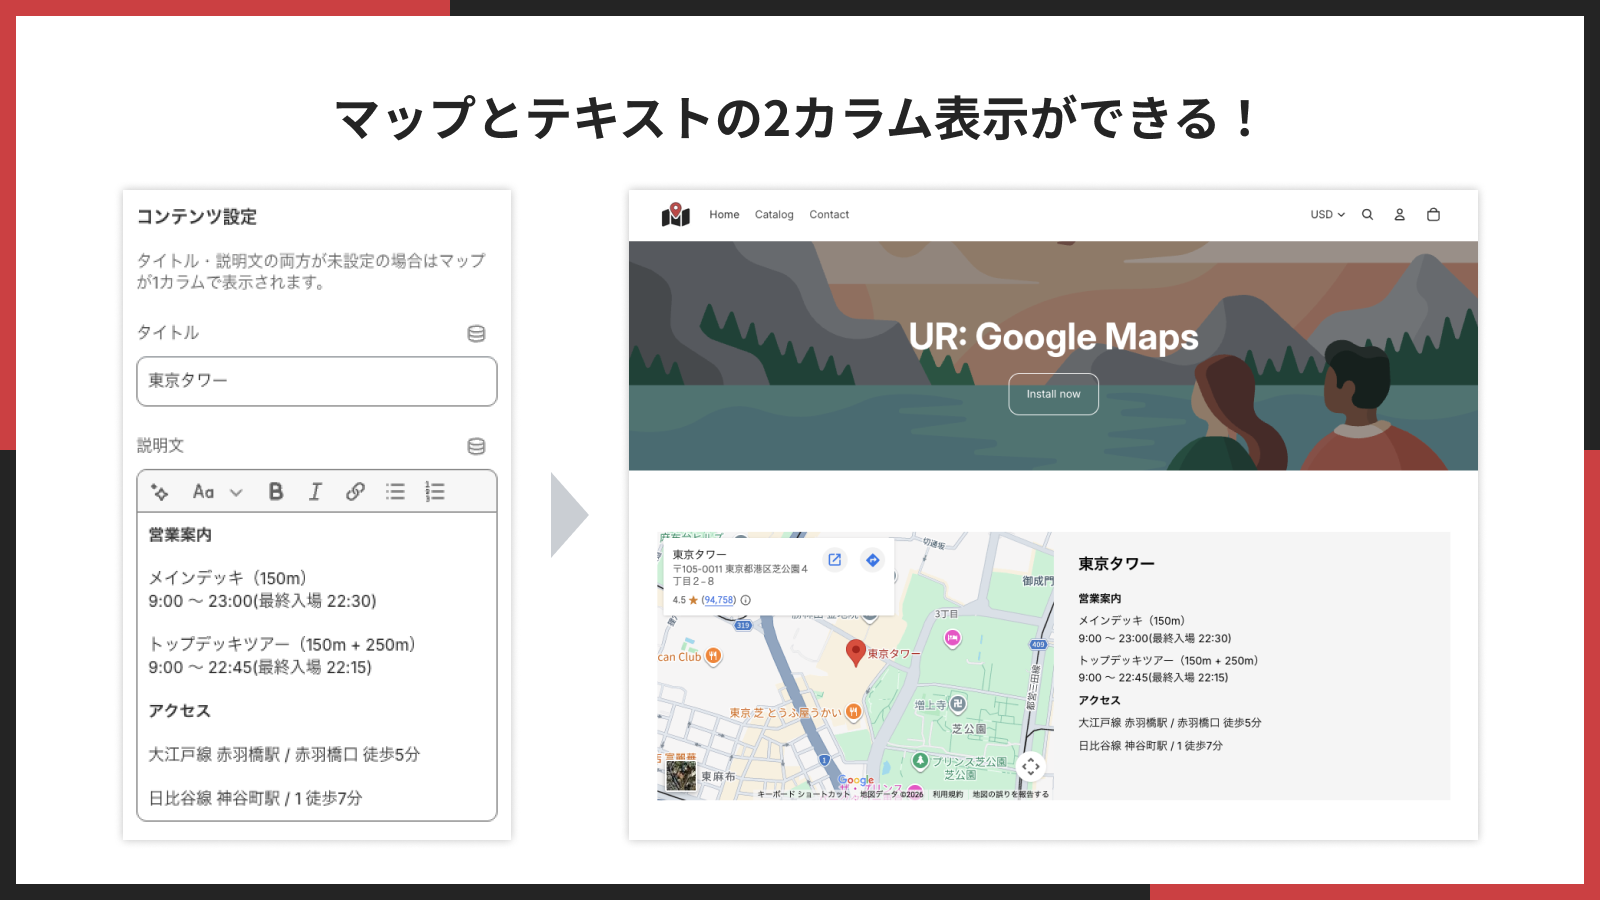Click キーボード ショートカット map link
Screen dimensions: 1600x900
point(803,795)
